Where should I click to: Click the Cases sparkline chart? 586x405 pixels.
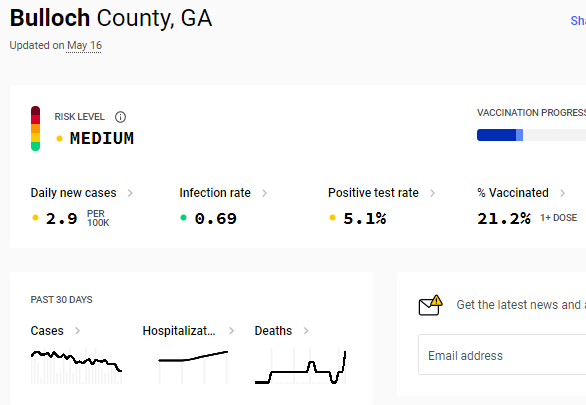76,366
